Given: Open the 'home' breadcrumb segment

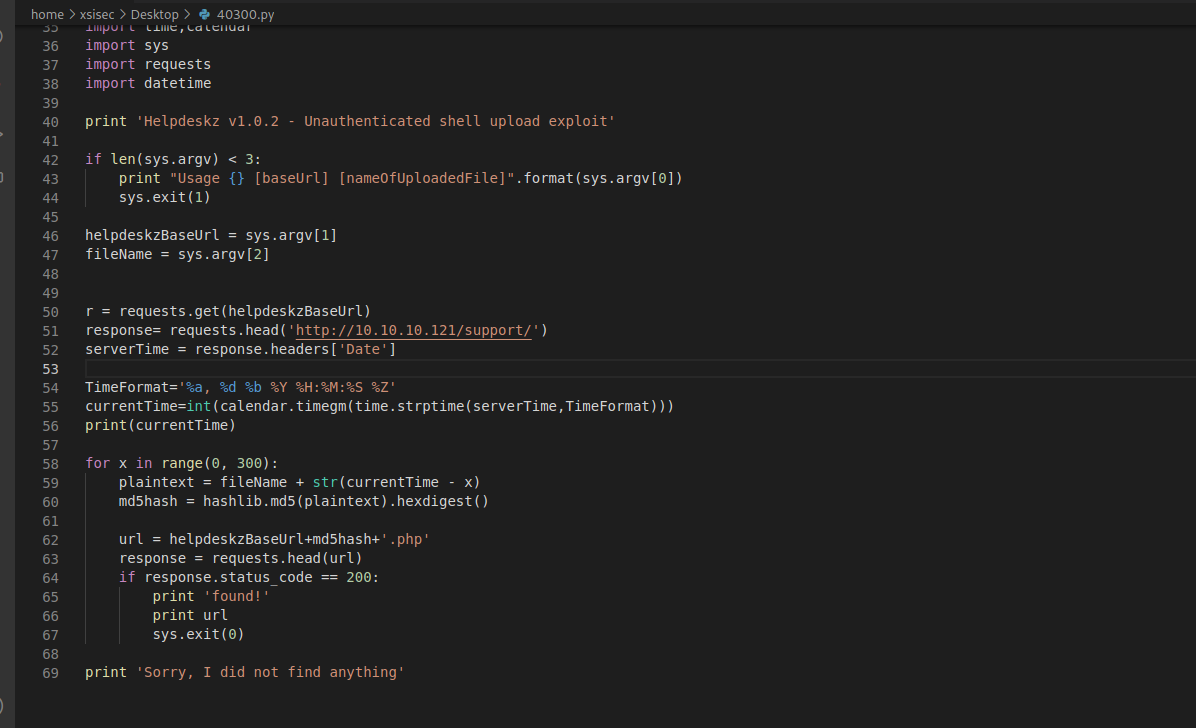Looking at the screenshot, I should 47,14.
